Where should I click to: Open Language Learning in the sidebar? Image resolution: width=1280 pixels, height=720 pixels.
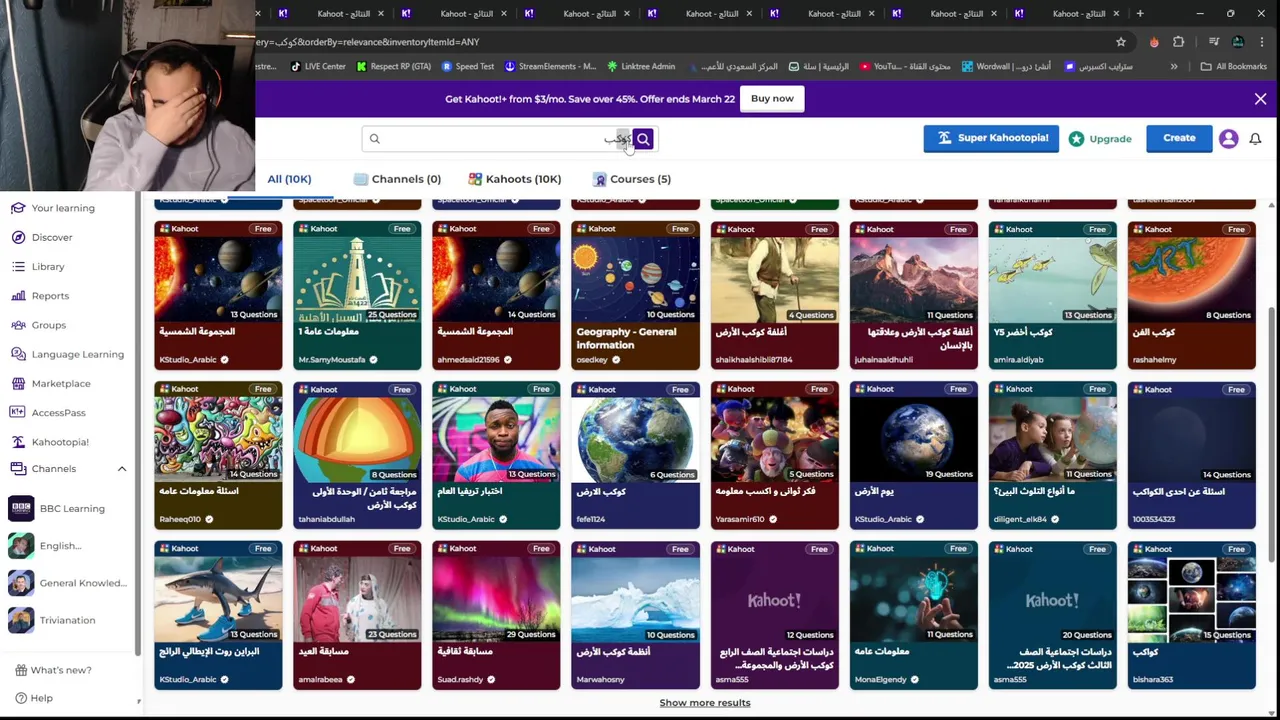(x=67, y=354)
